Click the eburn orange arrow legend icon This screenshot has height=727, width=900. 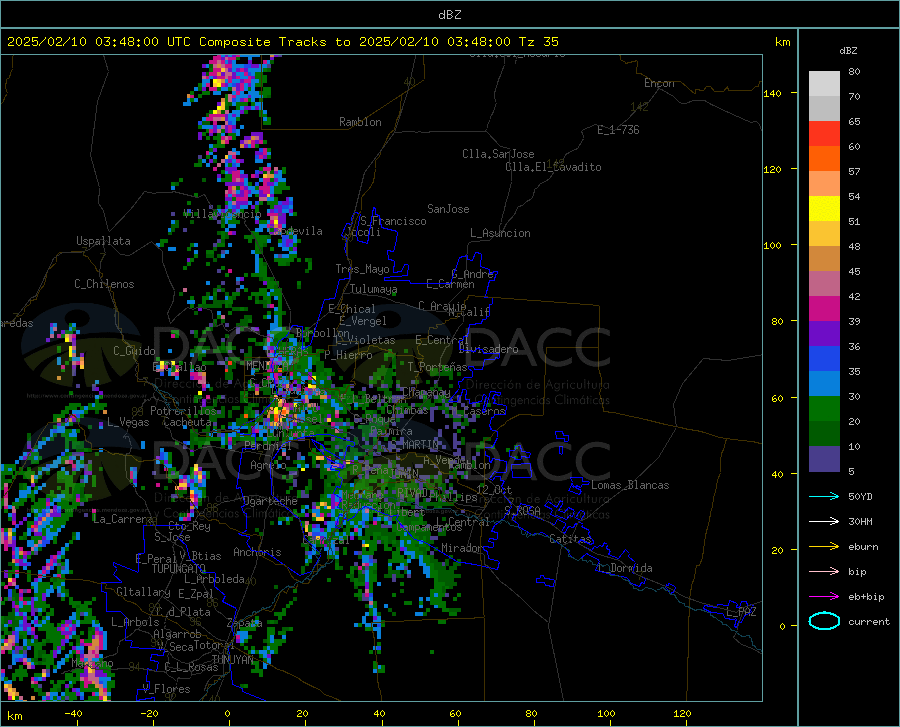(x=824, y=546)
